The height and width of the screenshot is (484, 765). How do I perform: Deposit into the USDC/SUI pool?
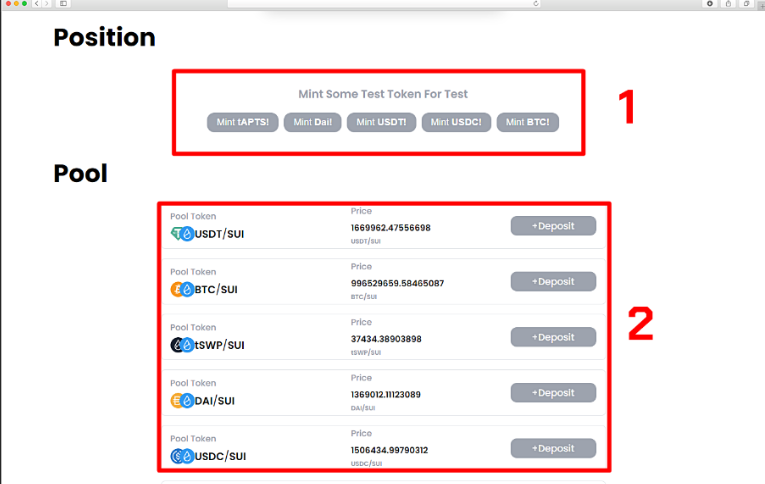pyautogui.click(x=553, y=448)
